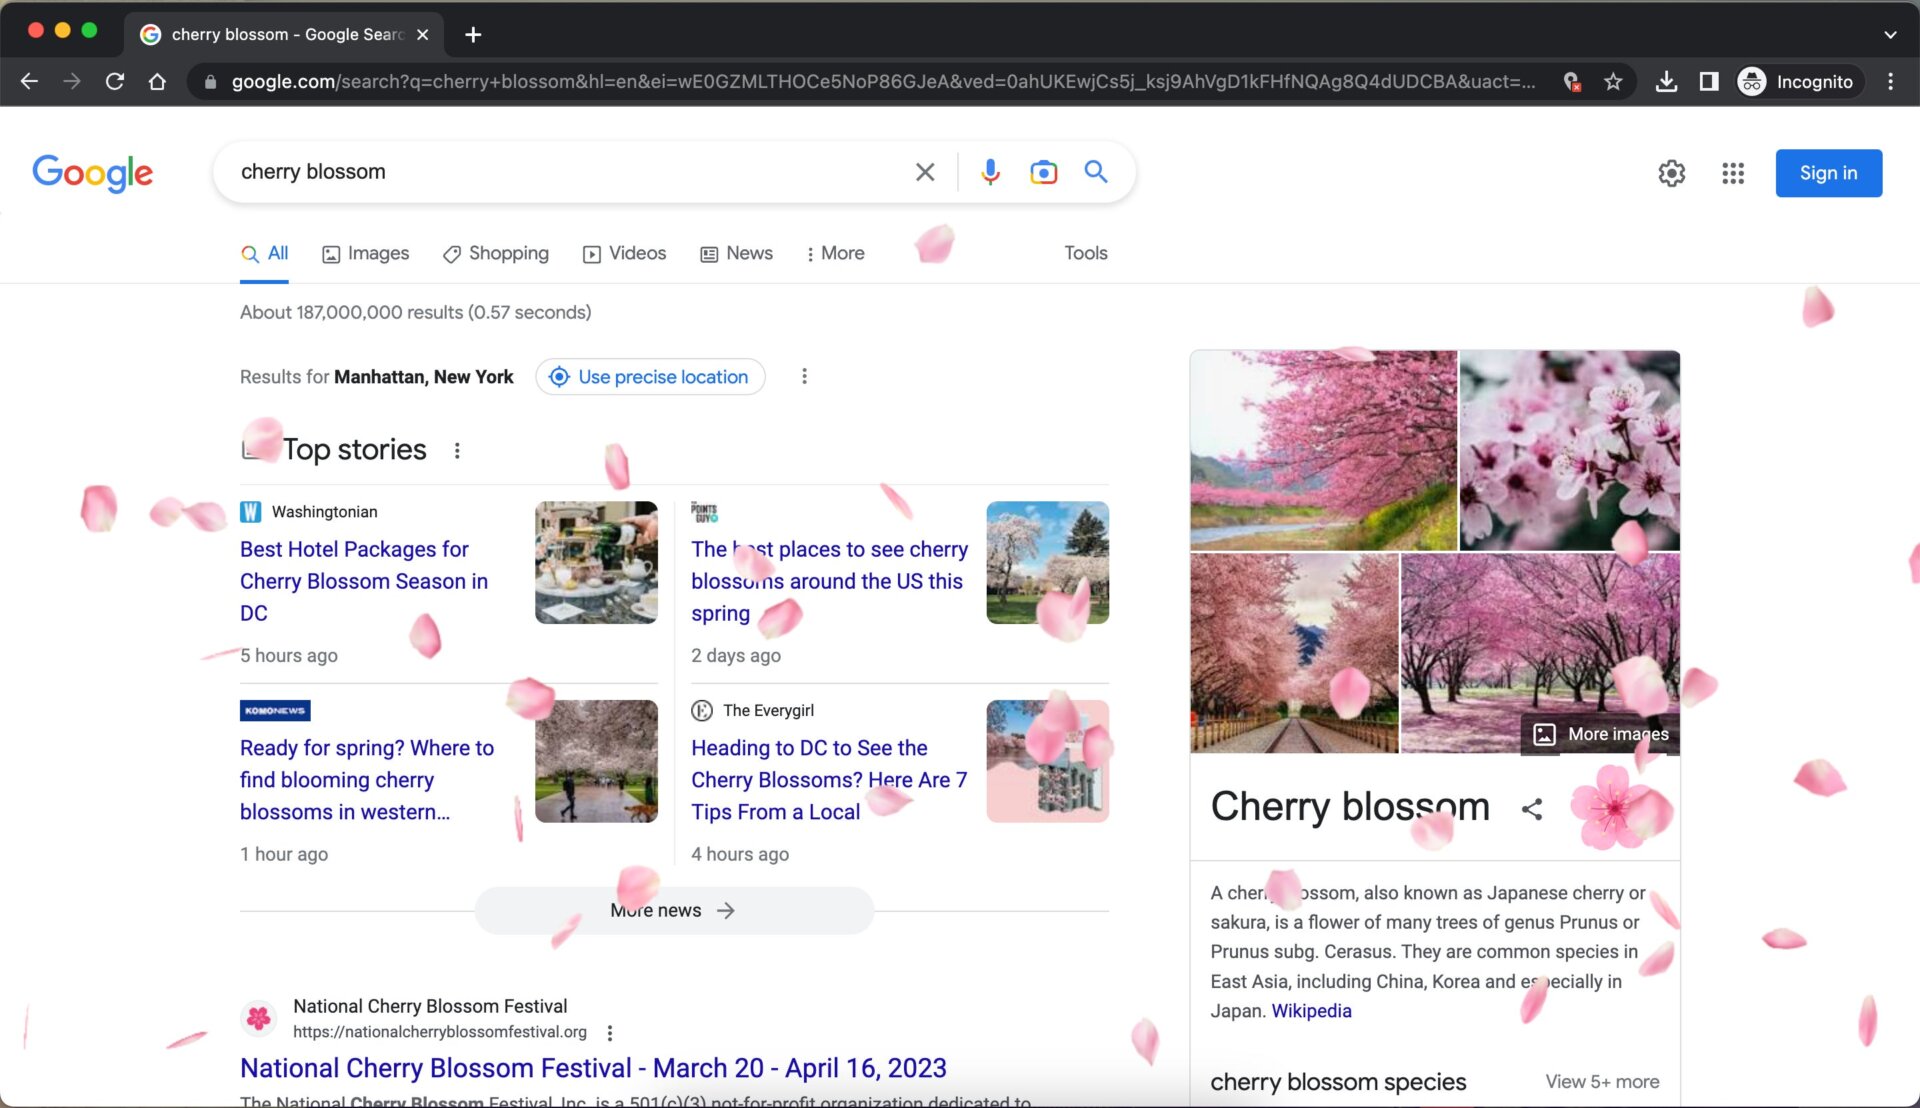Viewport: 1920px width, 1108px height.
Task: Open location options with the three-dot menu
Action: [804, 376]
